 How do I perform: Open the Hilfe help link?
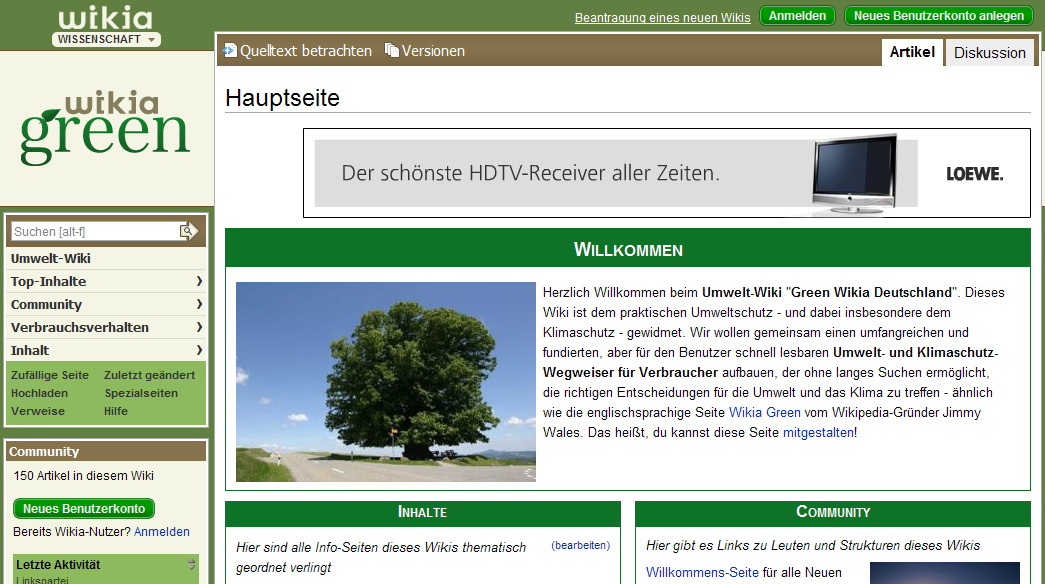coord(116,411)
